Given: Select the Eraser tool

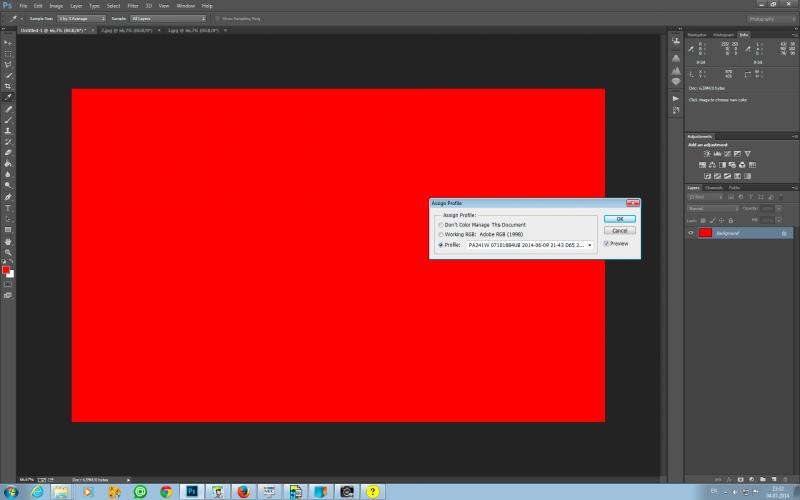Looking at the screenshot, I should (x=8, y=153).
